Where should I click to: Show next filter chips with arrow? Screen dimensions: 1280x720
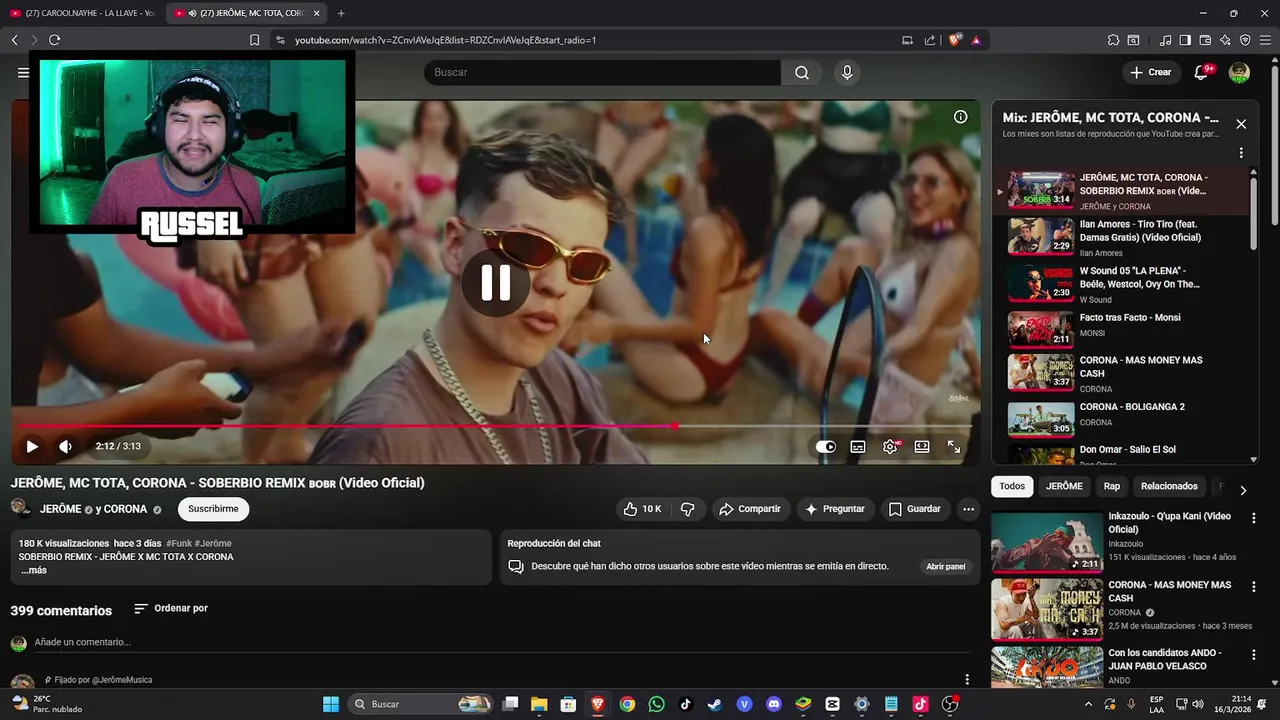[1243, 490]
